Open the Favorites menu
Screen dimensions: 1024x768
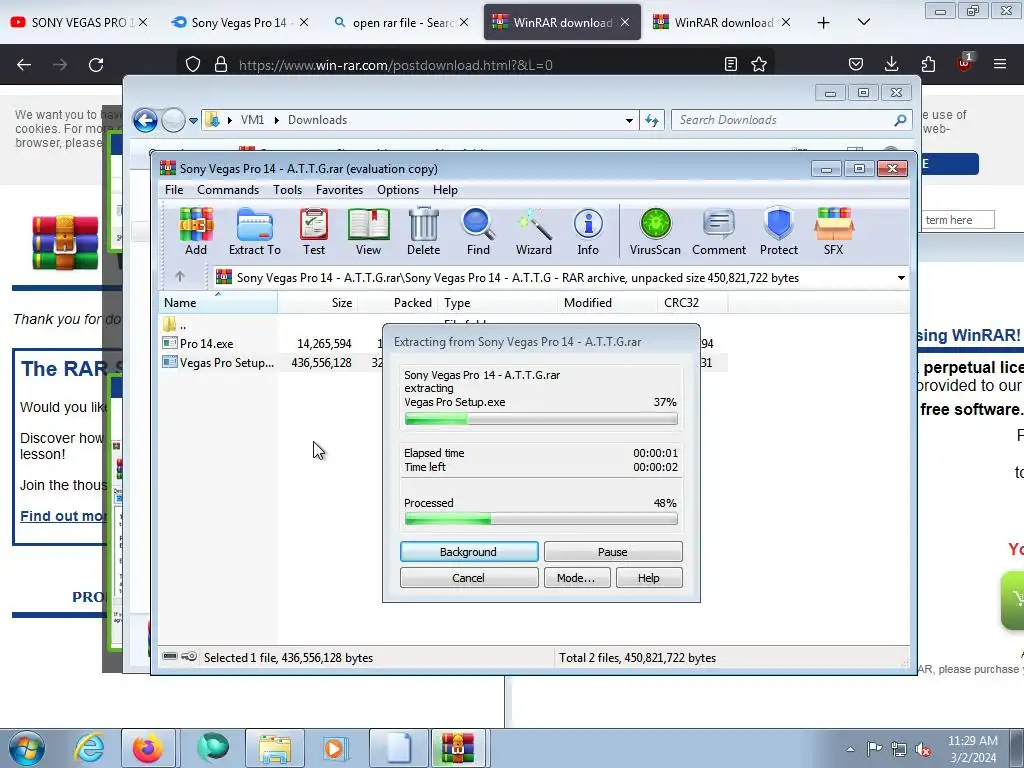tap(339, 190)
